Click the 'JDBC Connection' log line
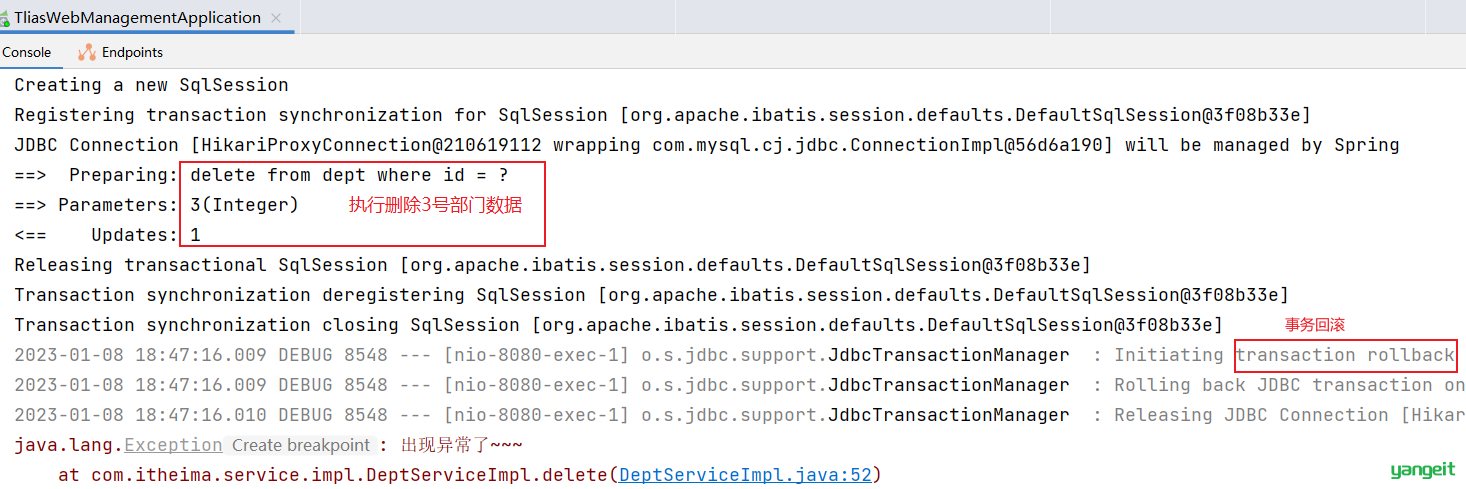Screen dimensions: 1466x489 [x=707, y=145]
